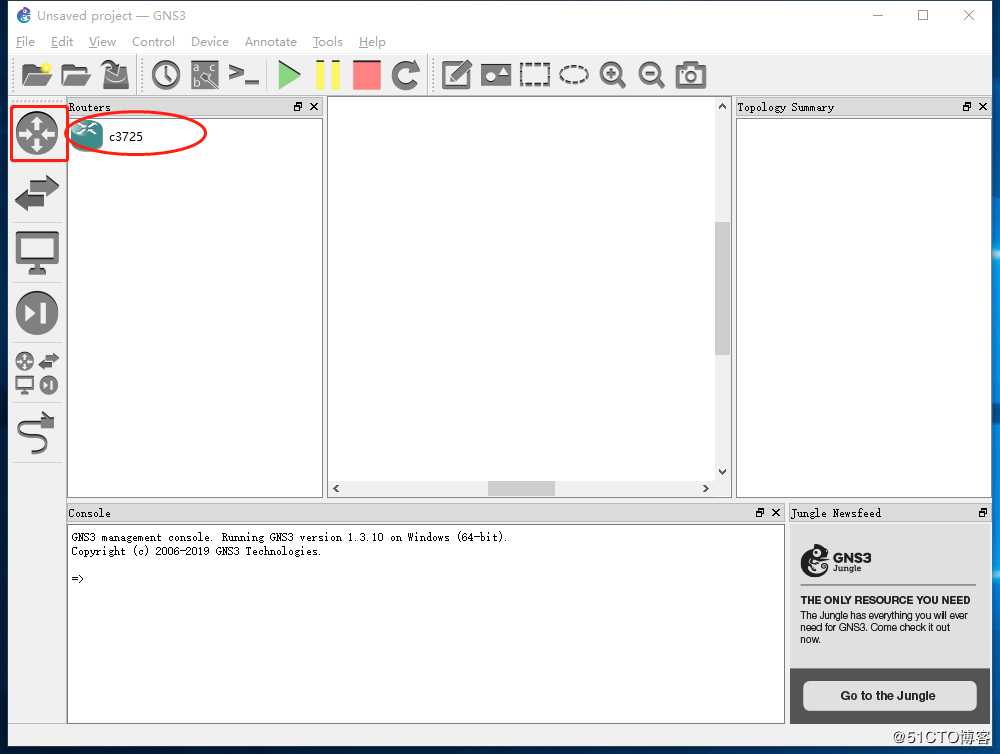Open the Control menu
Image resolution: width=1000 pixels, height=754 pixels.
(x=153, y=41)
